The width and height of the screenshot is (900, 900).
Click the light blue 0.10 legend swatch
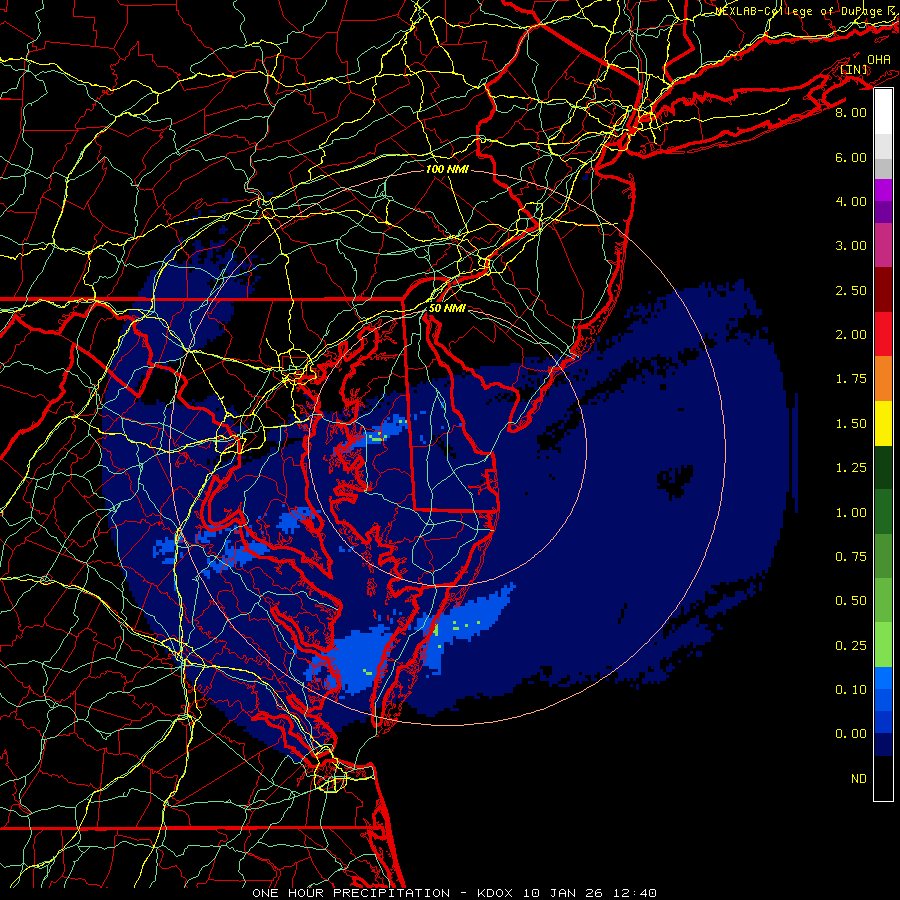pos(883,678)
